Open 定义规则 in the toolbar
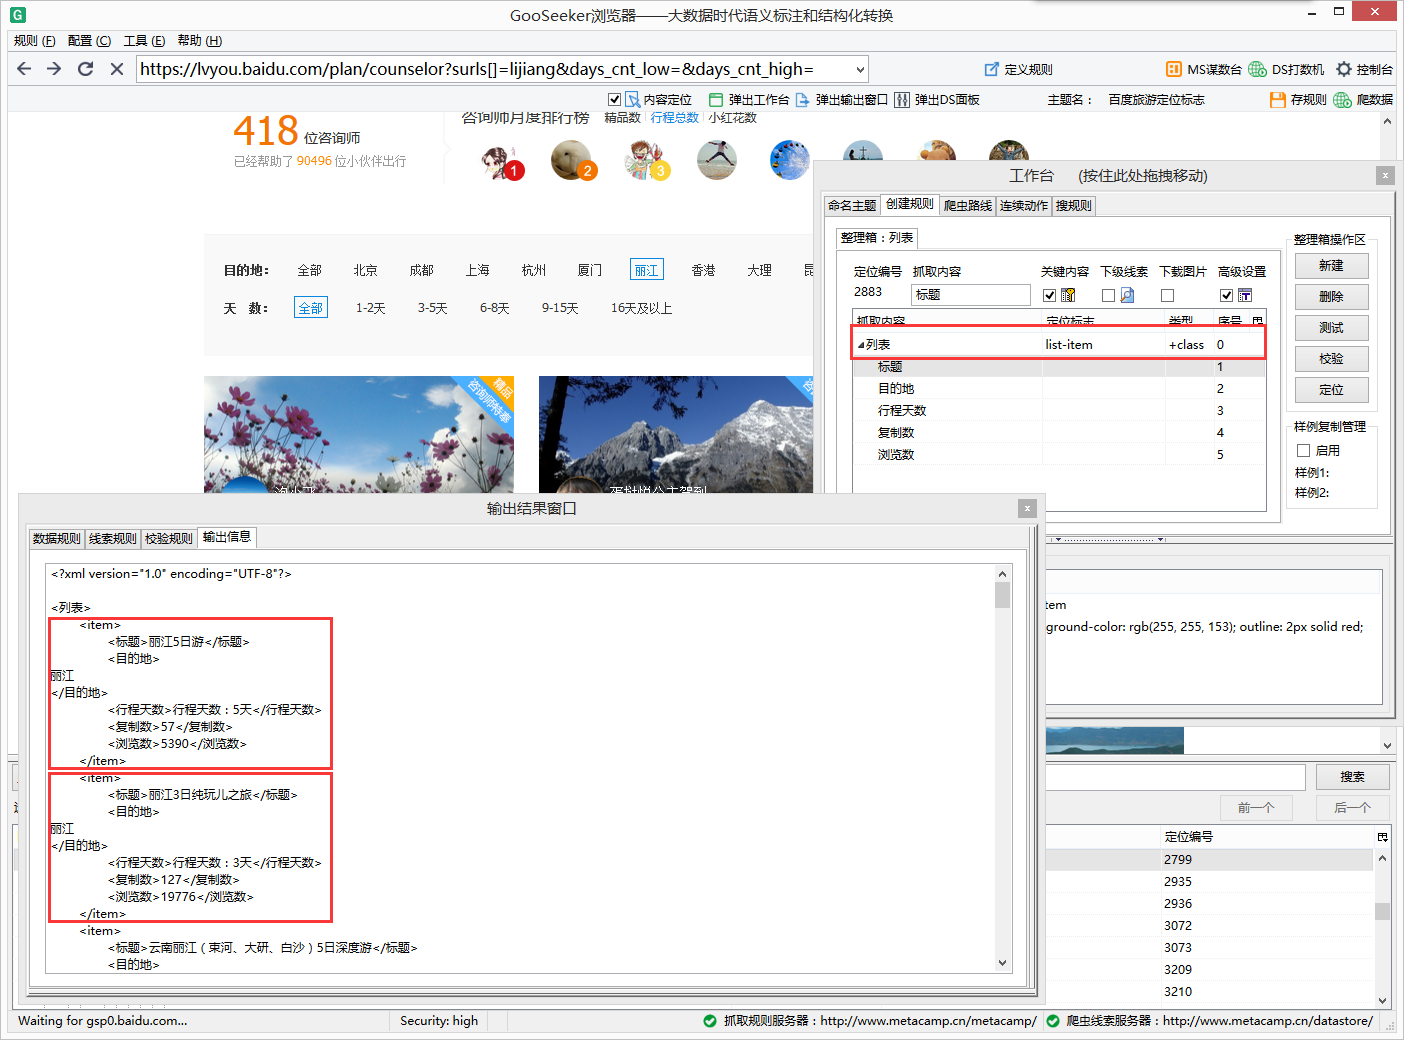The height and width of the screenshot is (1040, 1404). click(1019, 70)
